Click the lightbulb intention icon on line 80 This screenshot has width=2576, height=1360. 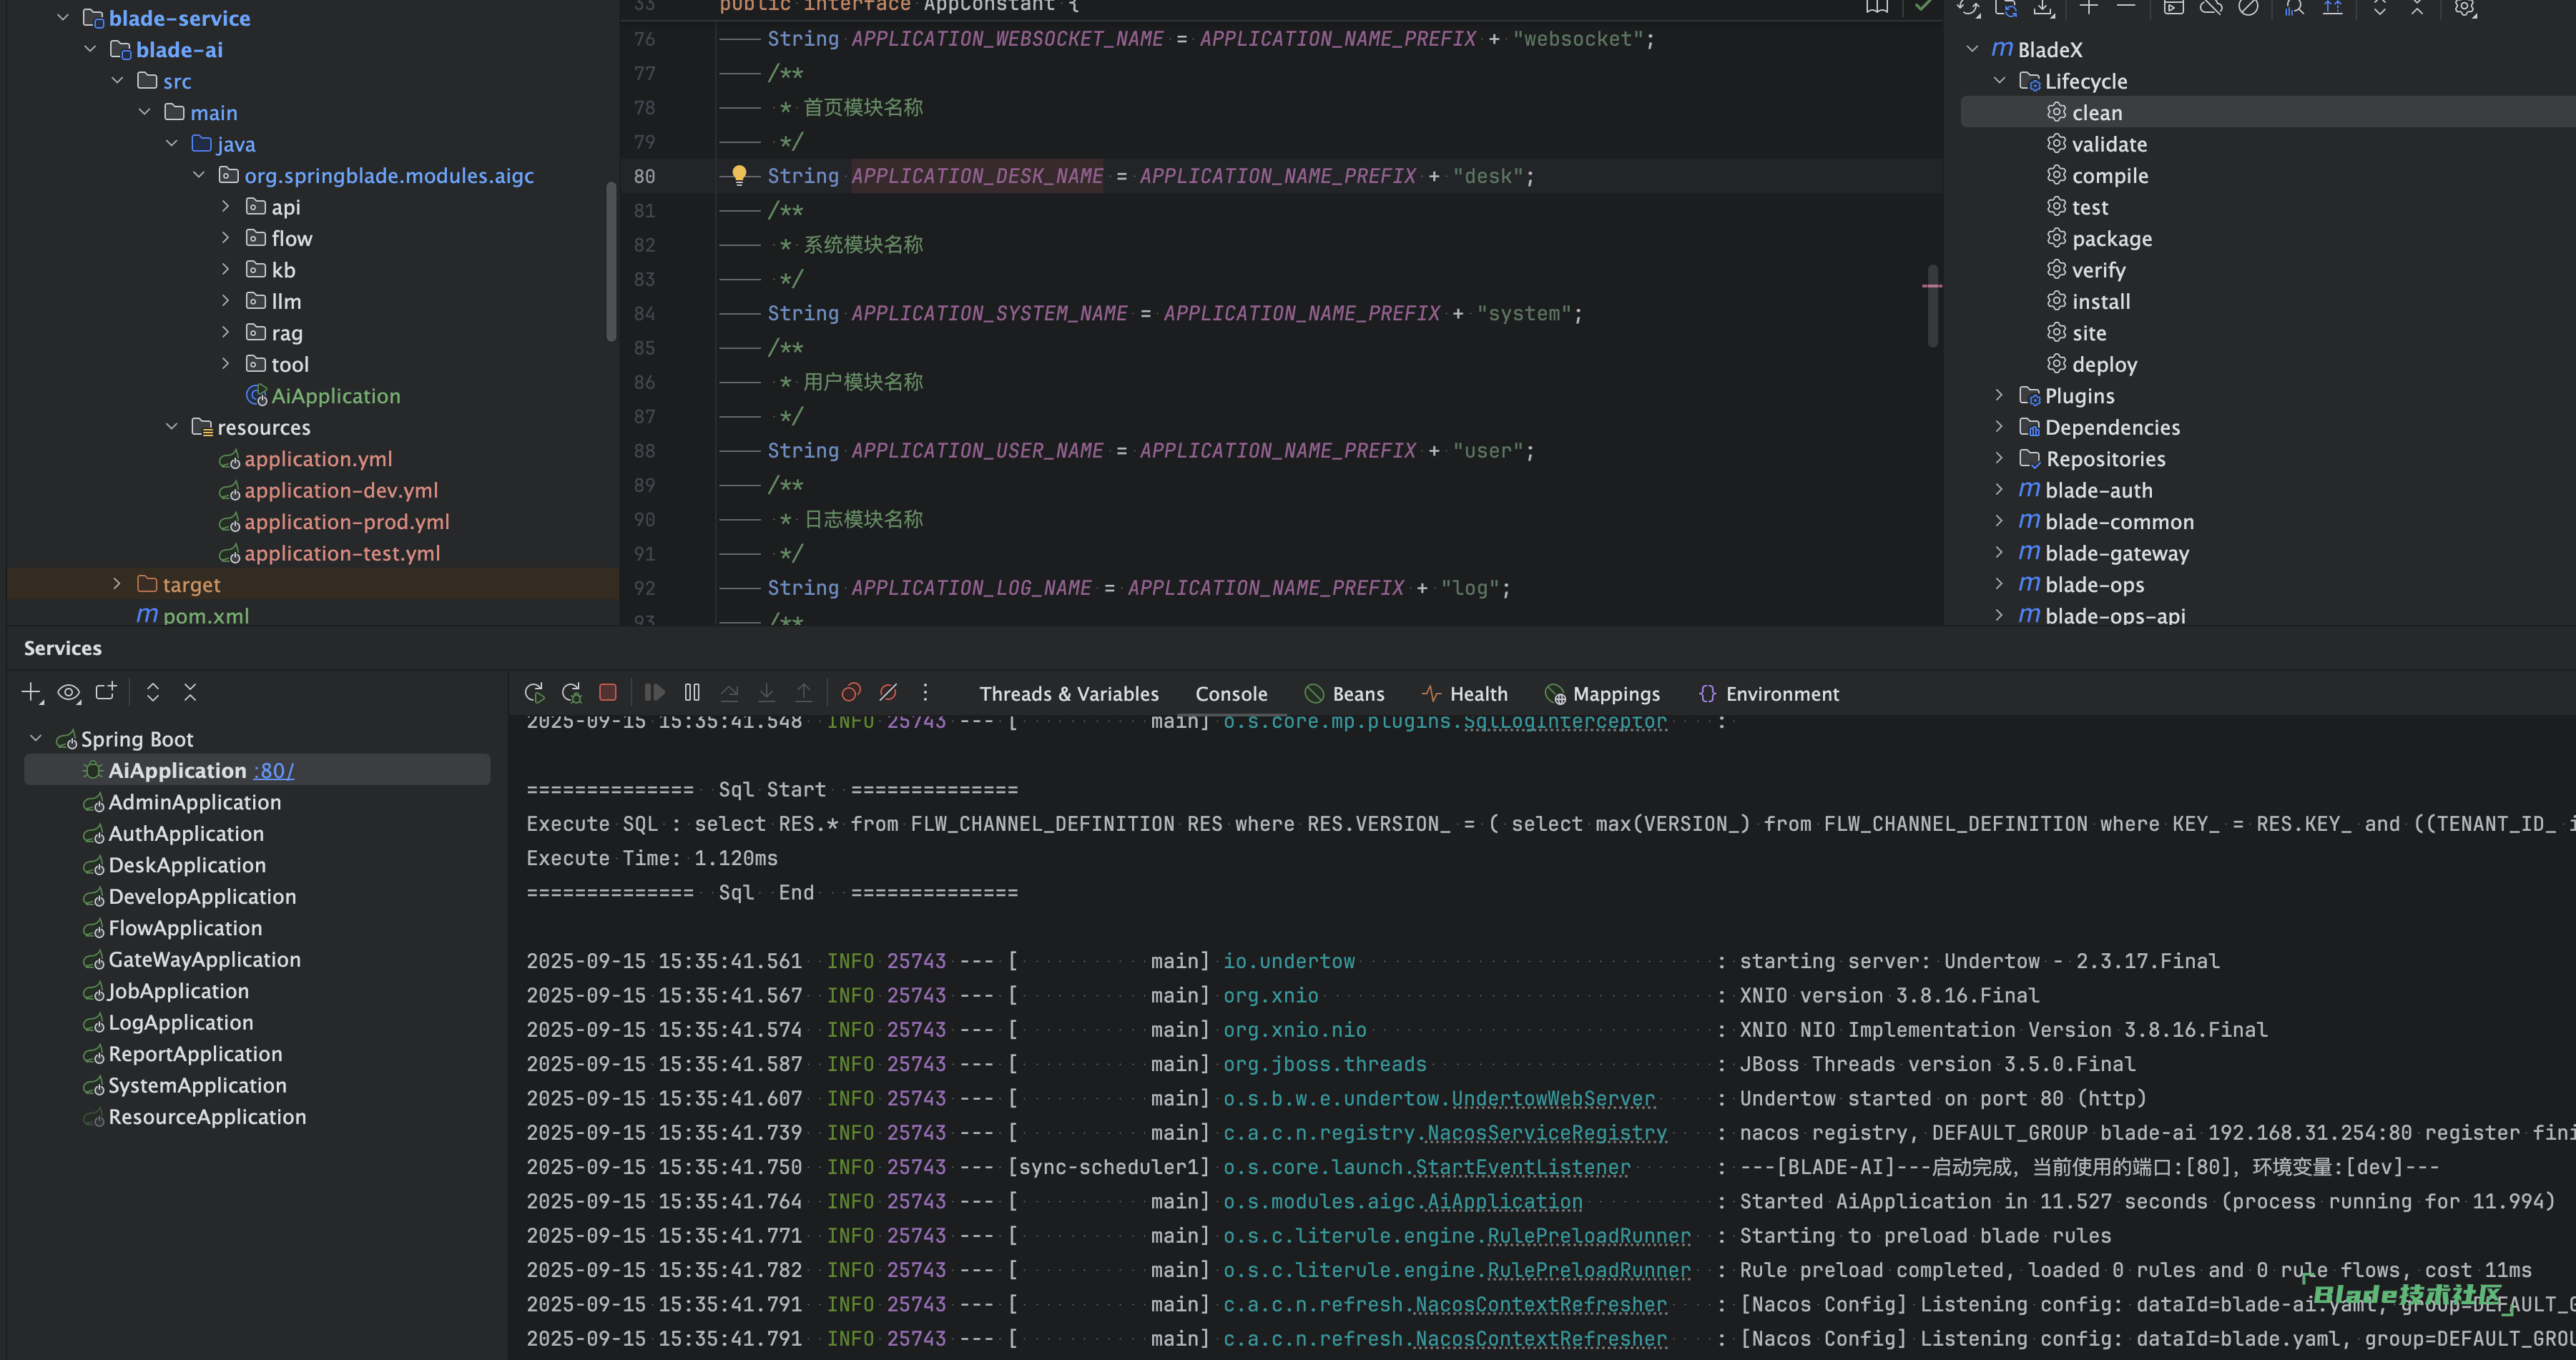click(739, 175)
